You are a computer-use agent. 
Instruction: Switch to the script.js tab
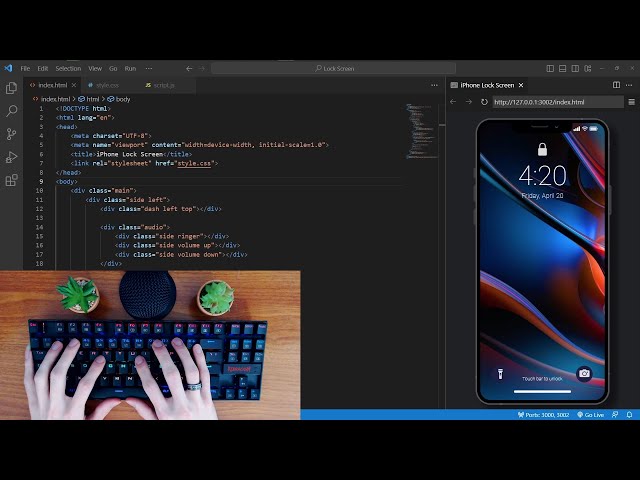(164, 85)
